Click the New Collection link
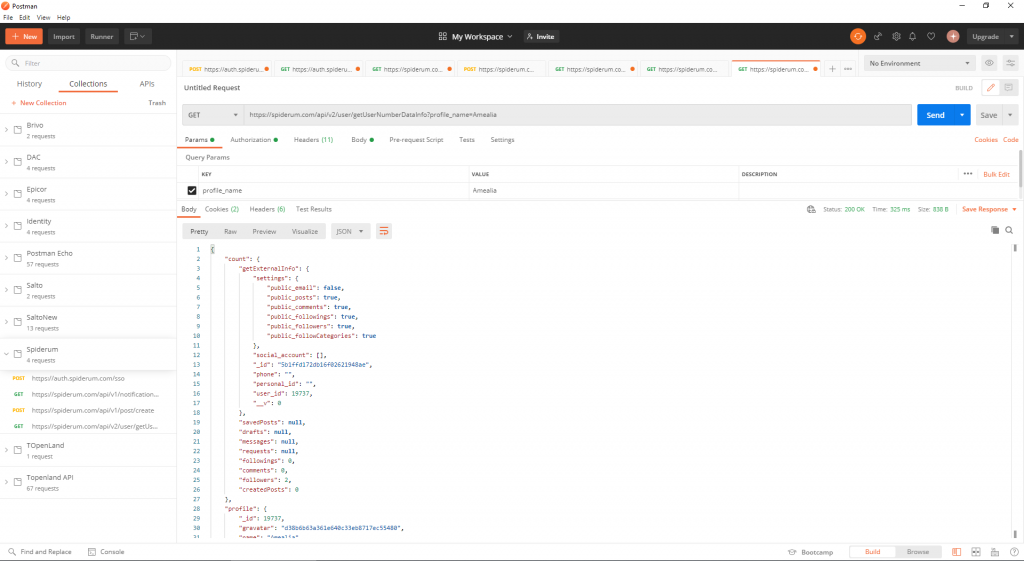The image size is (1024, 561). pyautogui.click(x=39, y=103)
